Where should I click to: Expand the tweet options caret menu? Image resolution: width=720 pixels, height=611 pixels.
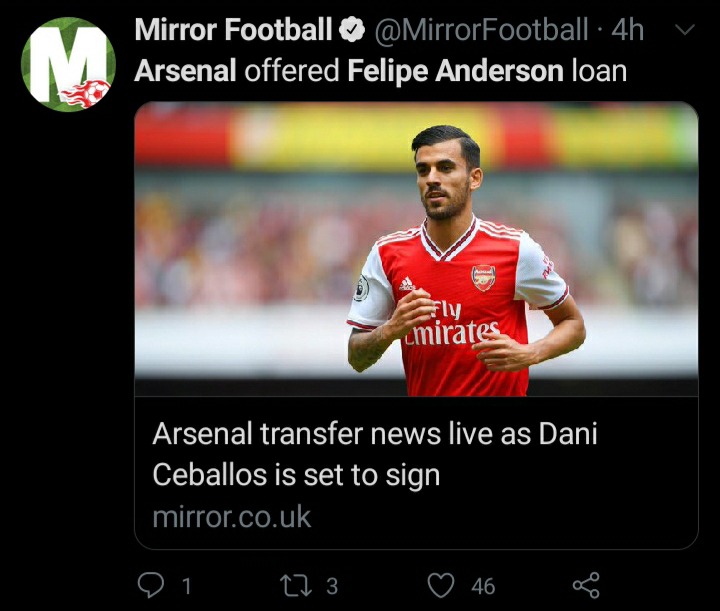tap(685, 30)
